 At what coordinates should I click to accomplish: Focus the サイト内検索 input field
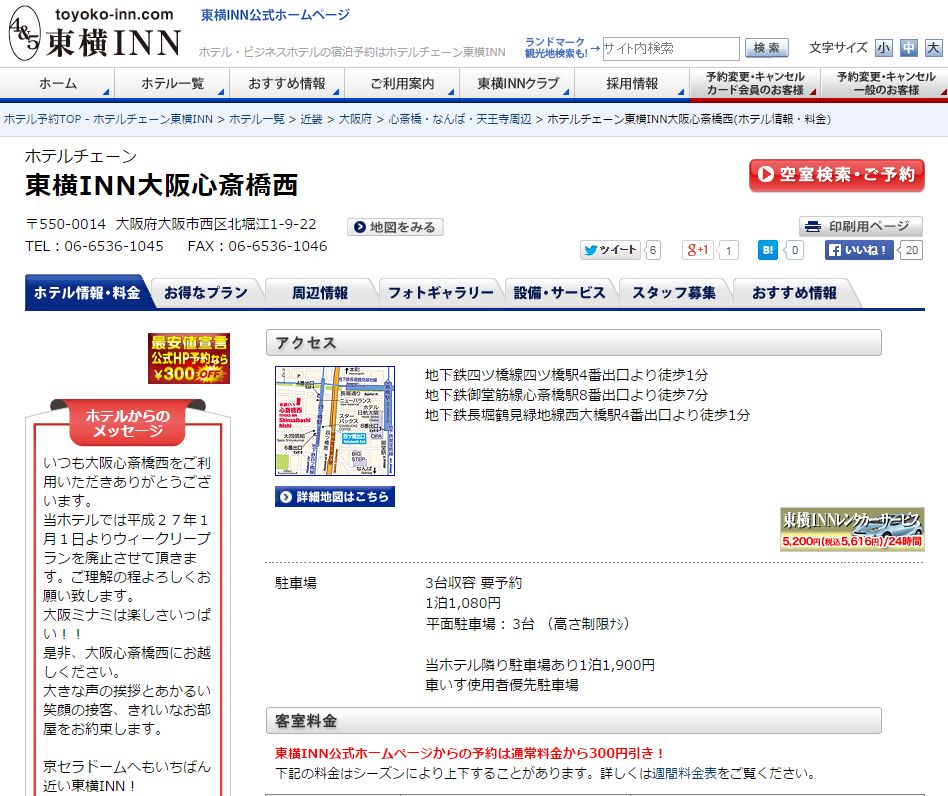(x=670, y=48)
